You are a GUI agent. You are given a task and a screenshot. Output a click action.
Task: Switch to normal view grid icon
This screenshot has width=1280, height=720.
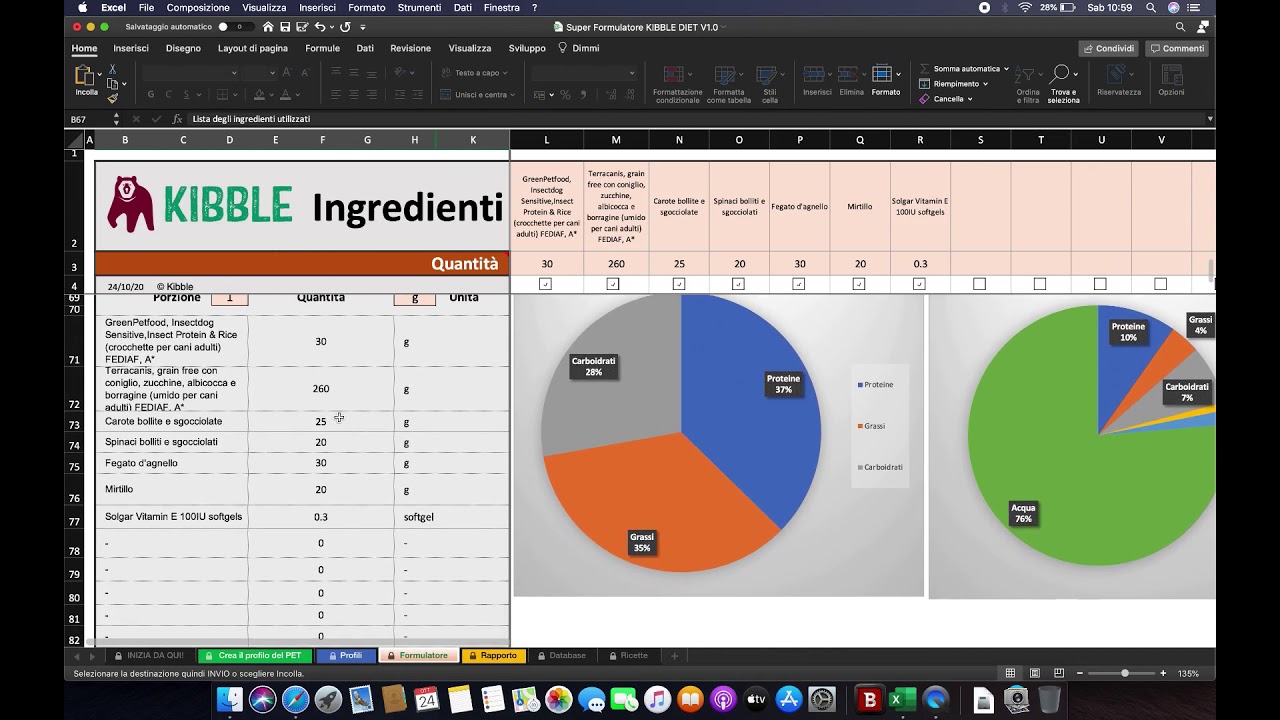[1010, 673]
